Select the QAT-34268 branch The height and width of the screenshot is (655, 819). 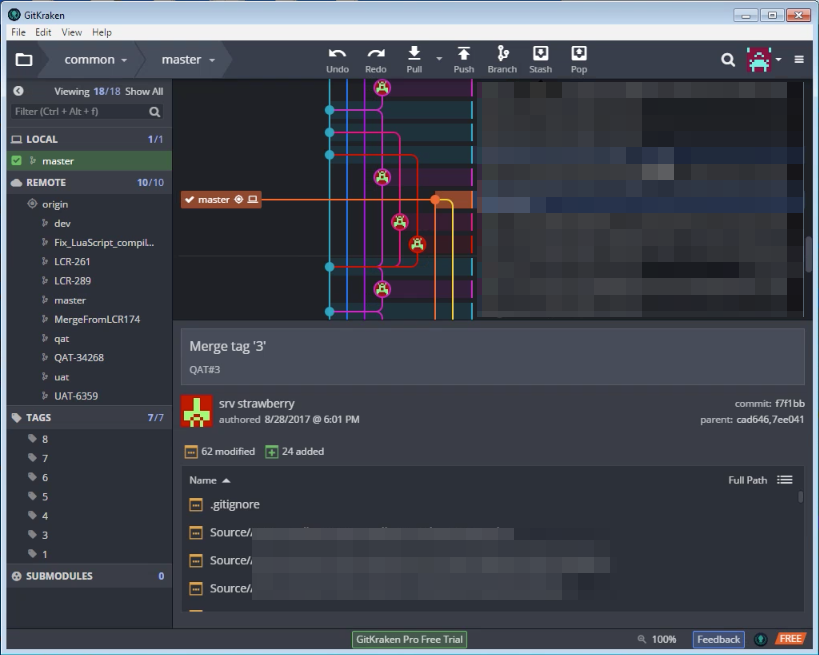(x=79, y=358)
